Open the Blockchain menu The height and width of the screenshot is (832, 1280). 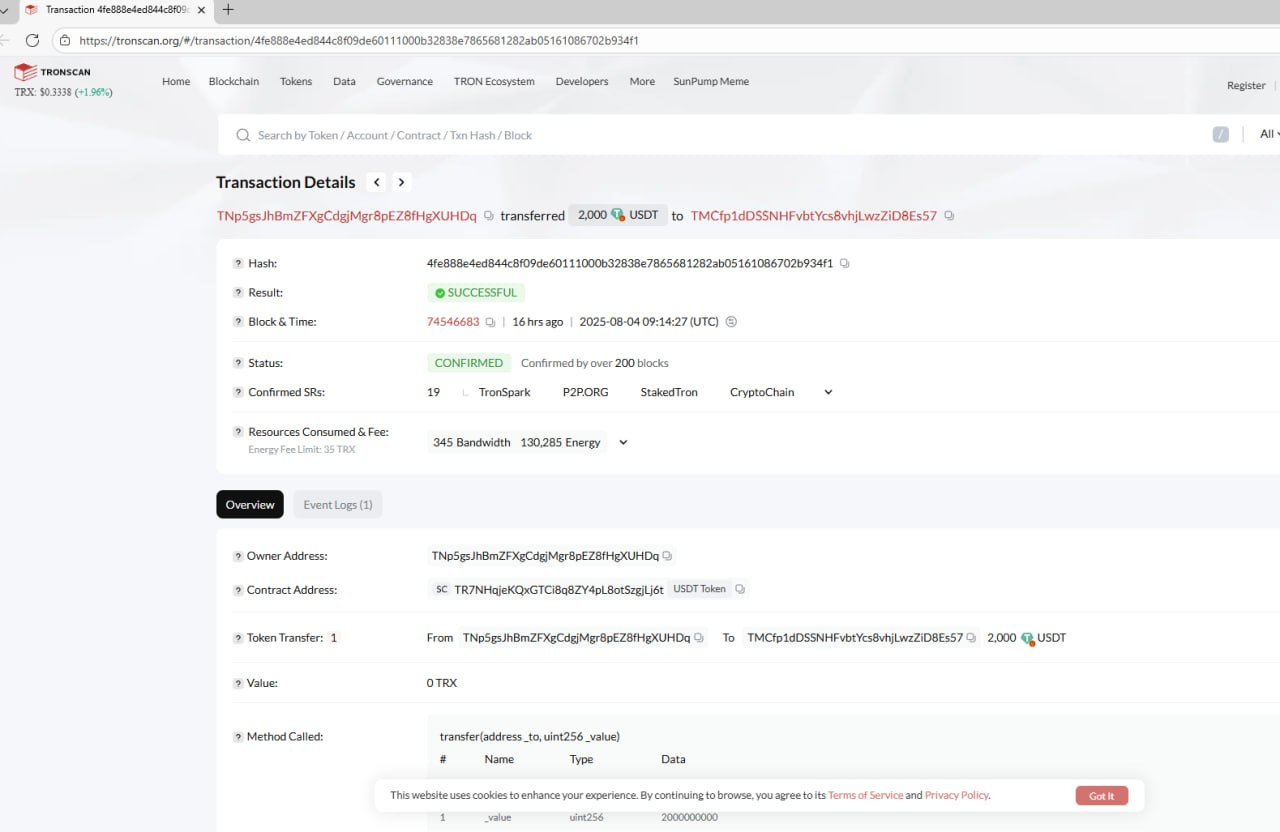[x=234, y=82]
